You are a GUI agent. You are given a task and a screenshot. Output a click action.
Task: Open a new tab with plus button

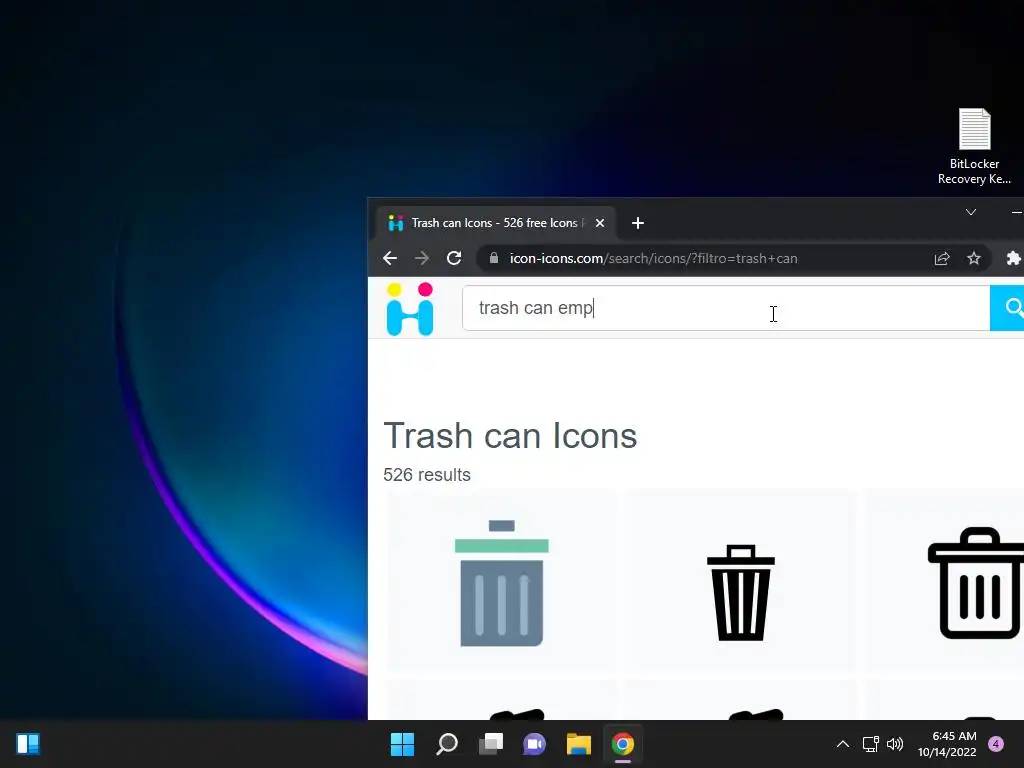(638, 223)
